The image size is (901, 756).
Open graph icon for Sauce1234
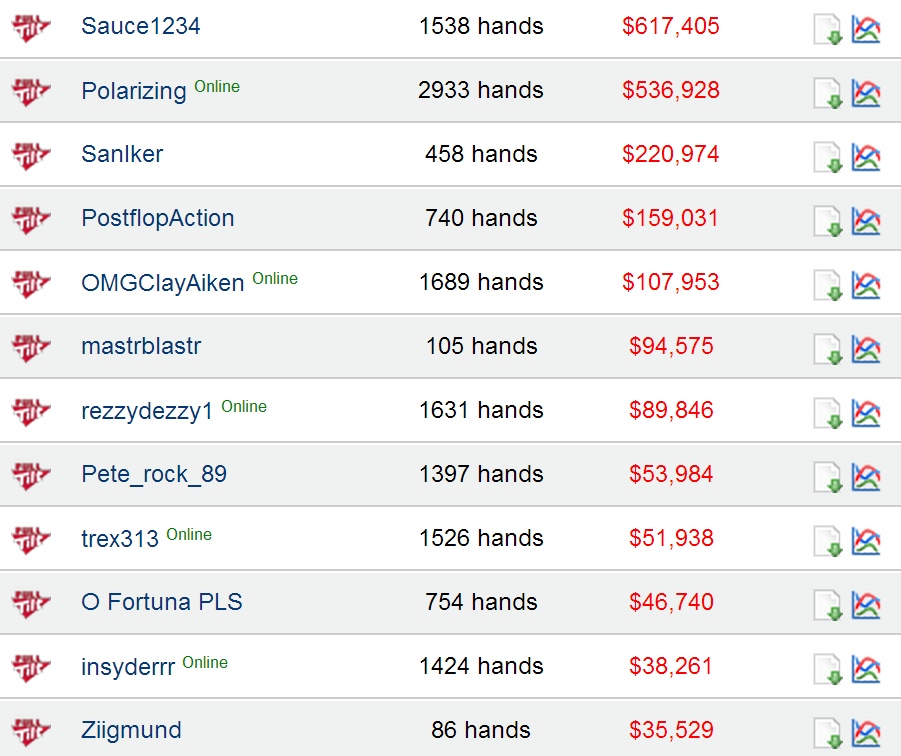(865, 30)
